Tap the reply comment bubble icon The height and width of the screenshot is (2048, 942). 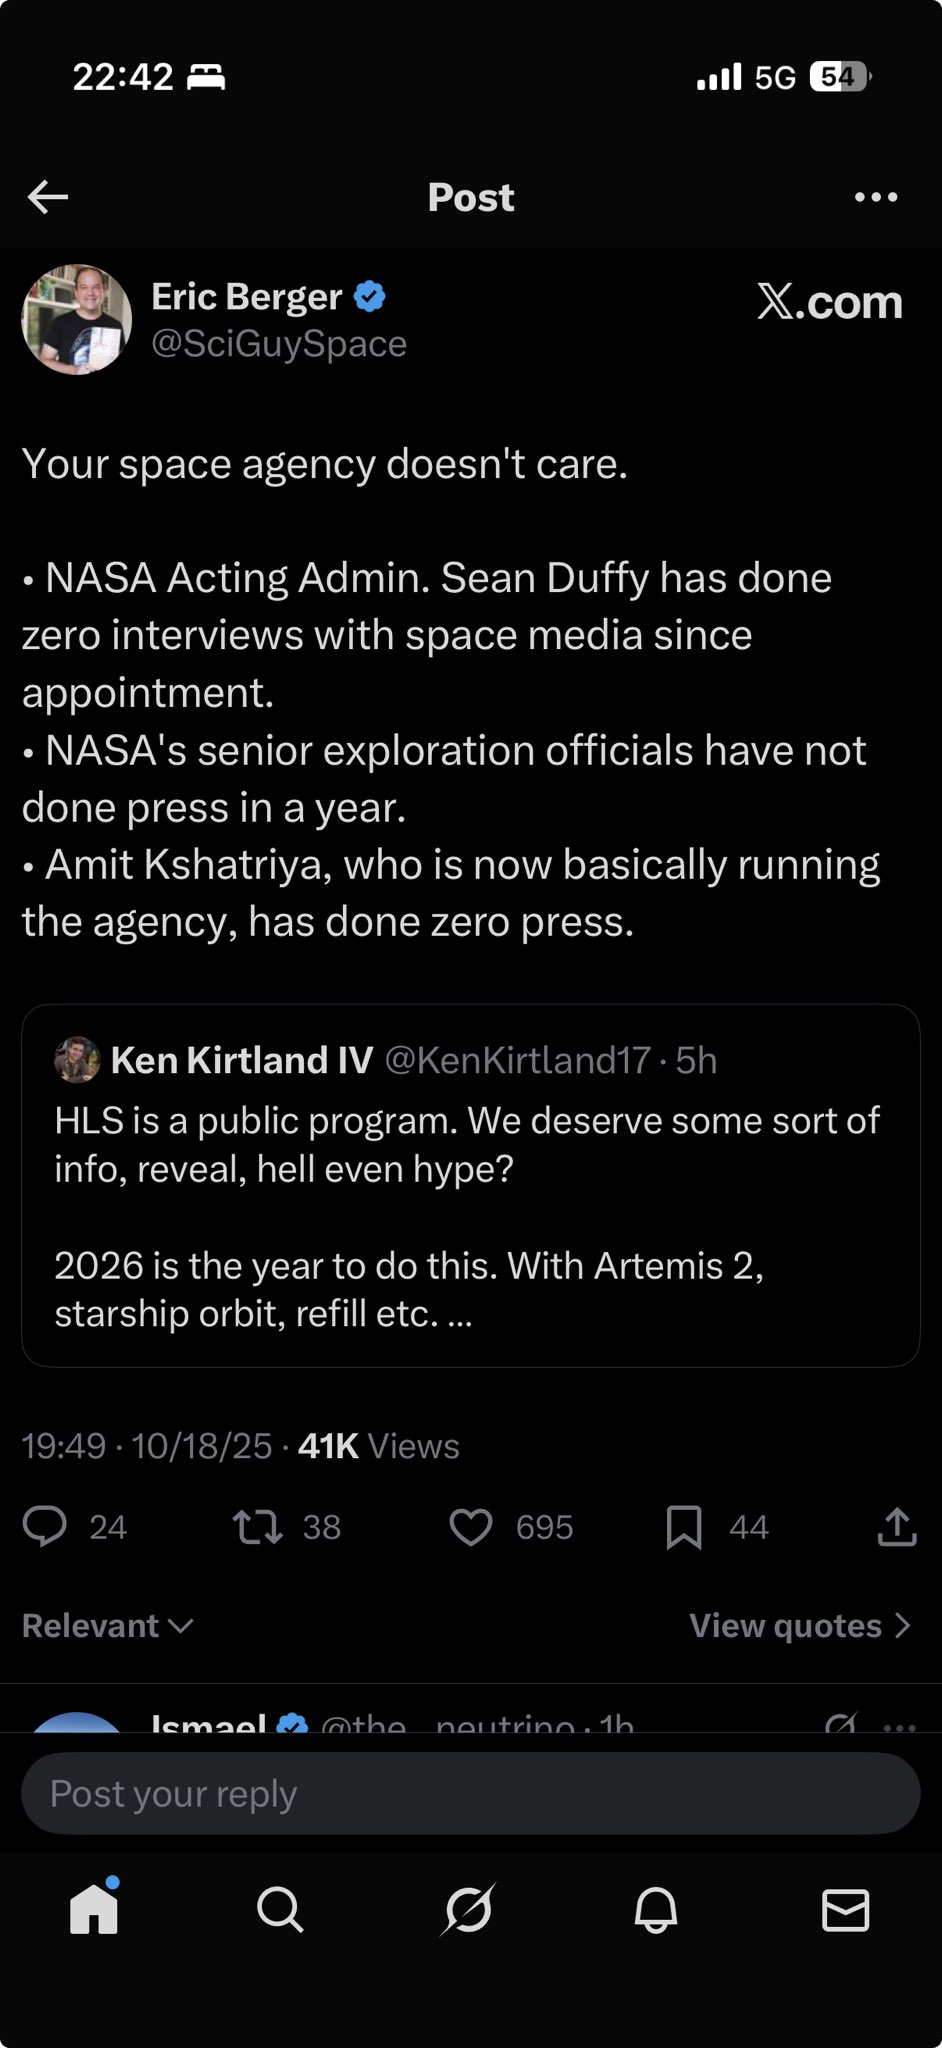45,1527
